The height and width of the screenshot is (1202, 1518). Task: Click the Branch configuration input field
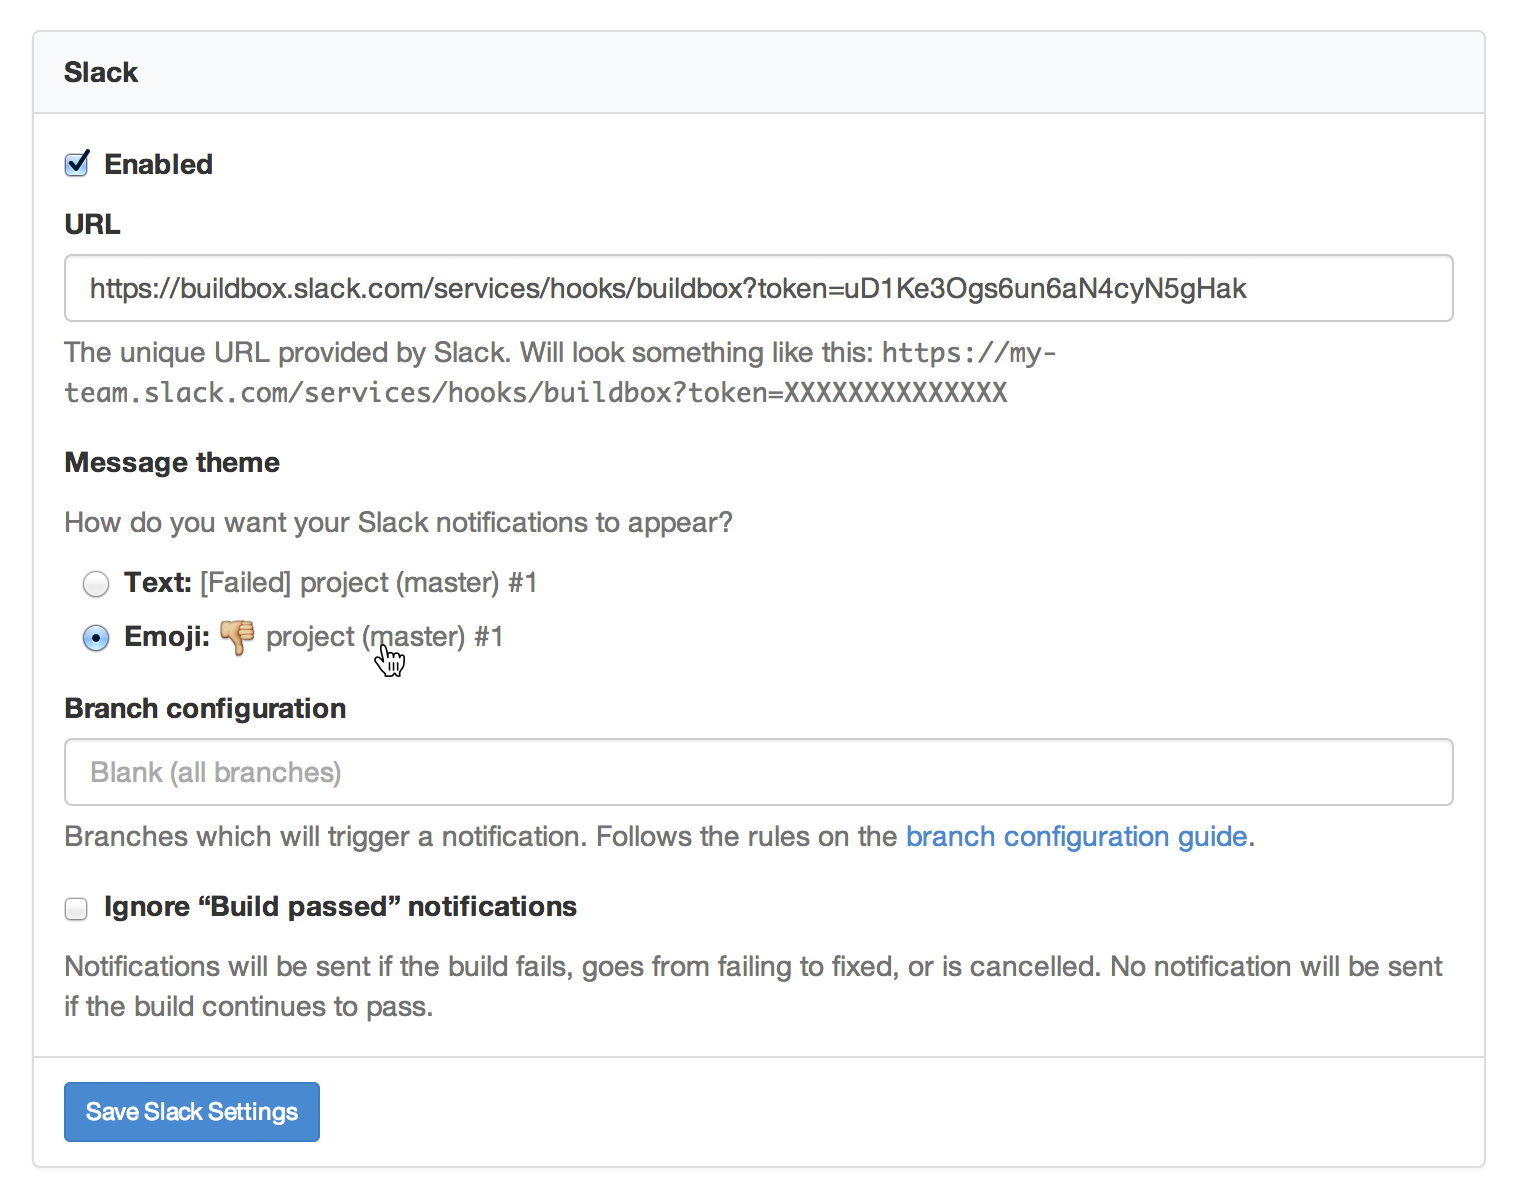(758, 772)
